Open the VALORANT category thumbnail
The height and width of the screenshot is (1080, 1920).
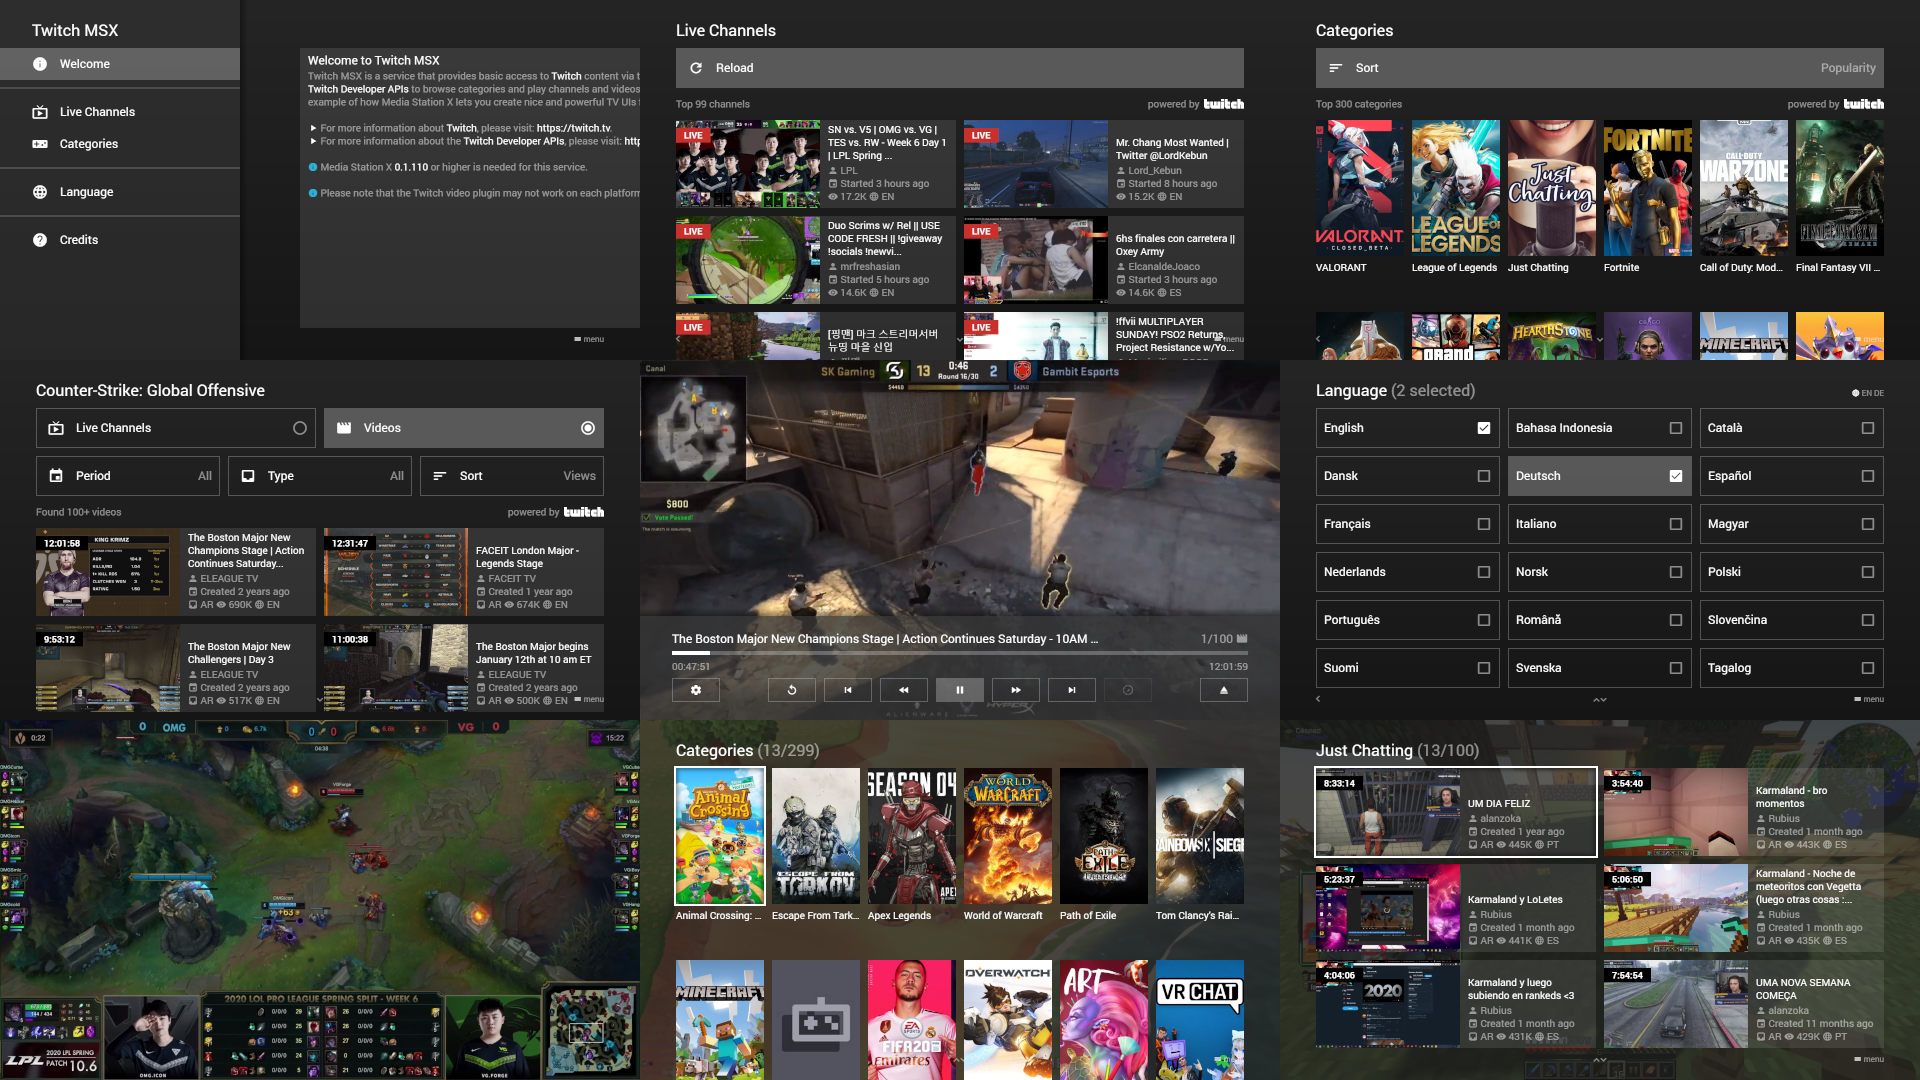pos(1359,189)
